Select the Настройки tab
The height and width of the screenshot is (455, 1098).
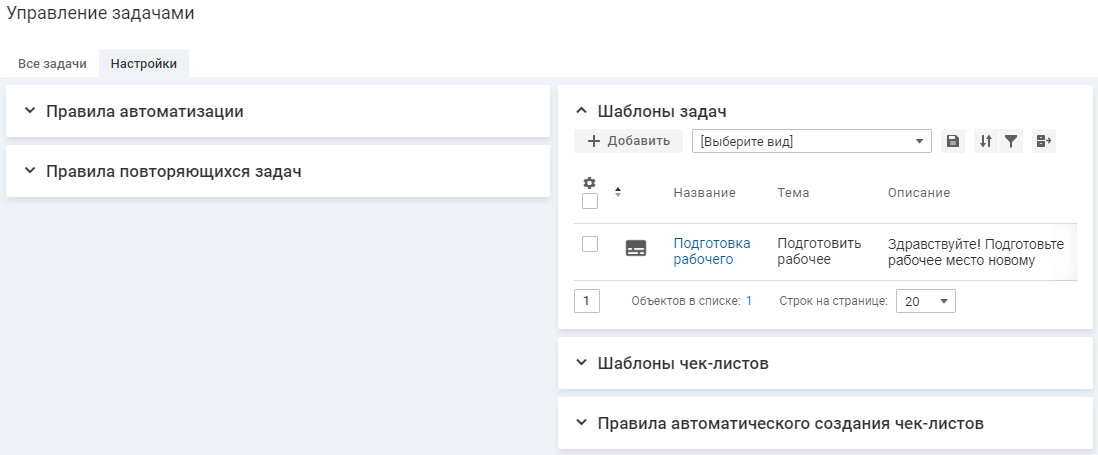click(144, 64)
